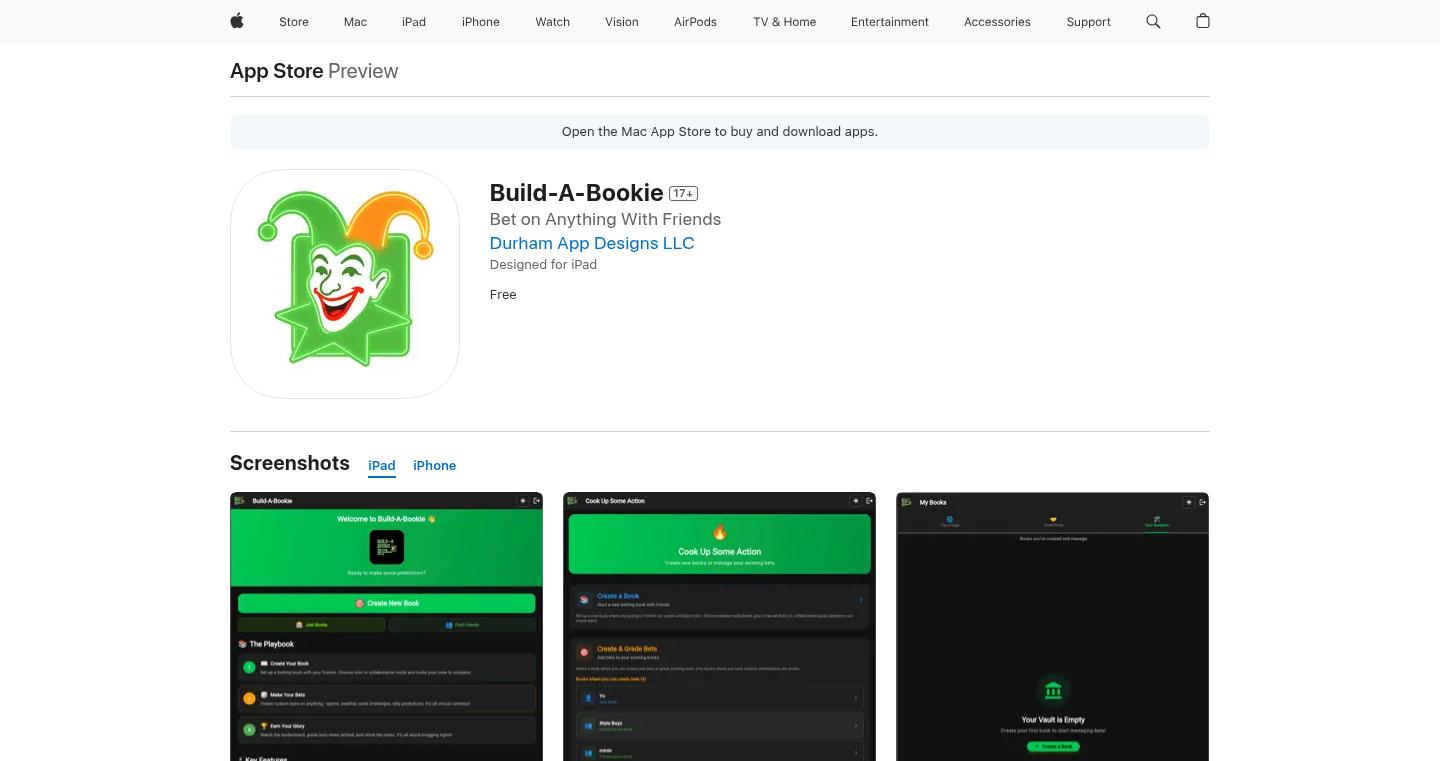Click the Apple logo in navigation bar

[237, 21]
